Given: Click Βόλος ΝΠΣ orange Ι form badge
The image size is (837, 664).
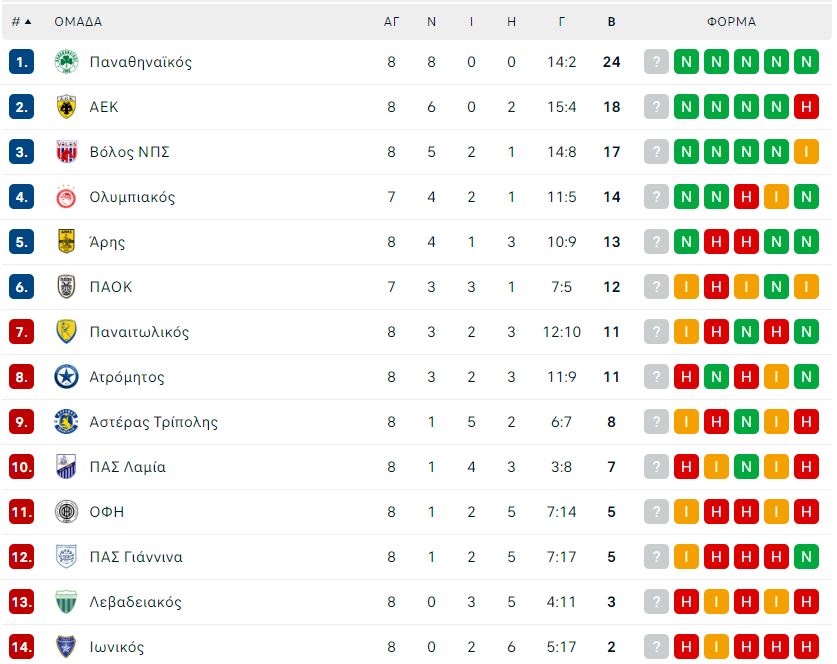Looking at the screenshot, I should tap(806, 152).
